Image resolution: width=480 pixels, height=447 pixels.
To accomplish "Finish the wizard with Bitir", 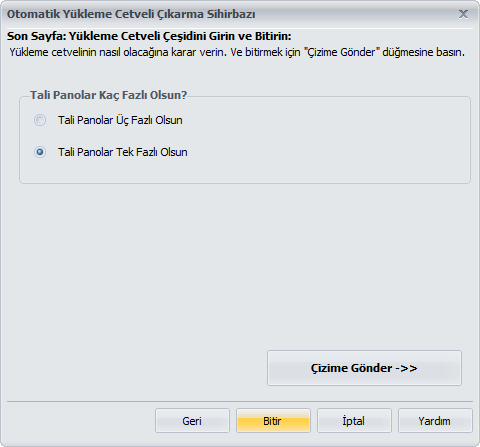I will 273,421.
